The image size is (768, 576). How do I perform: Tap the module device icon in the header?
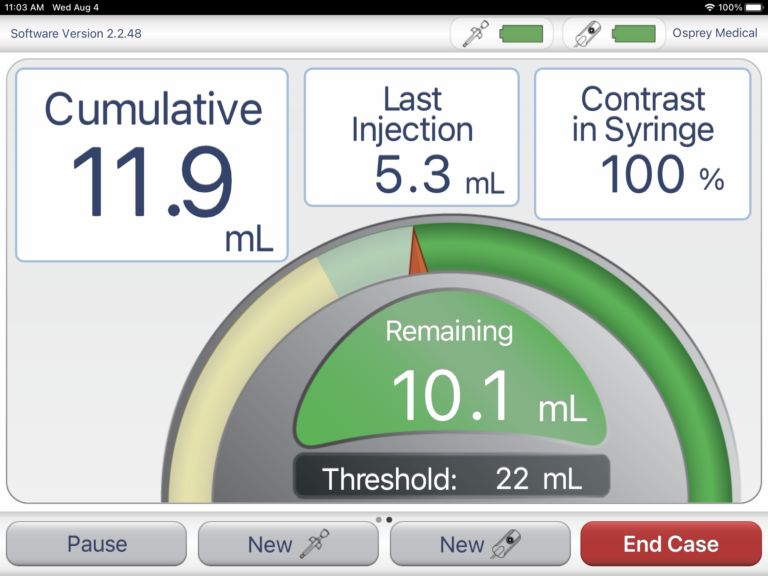(x=587, y=34)
